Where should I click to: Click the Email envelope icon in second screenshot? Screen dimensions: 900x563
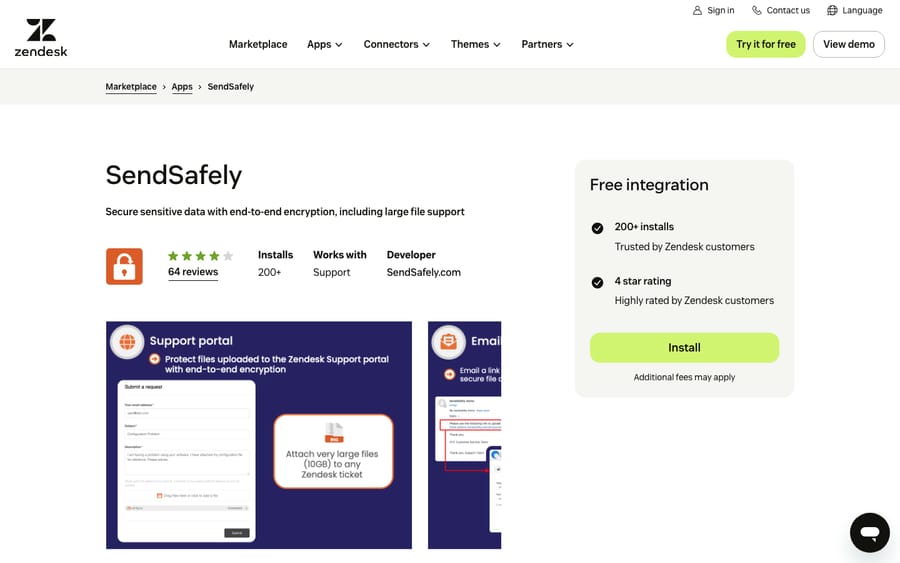[x=448, y=342]
